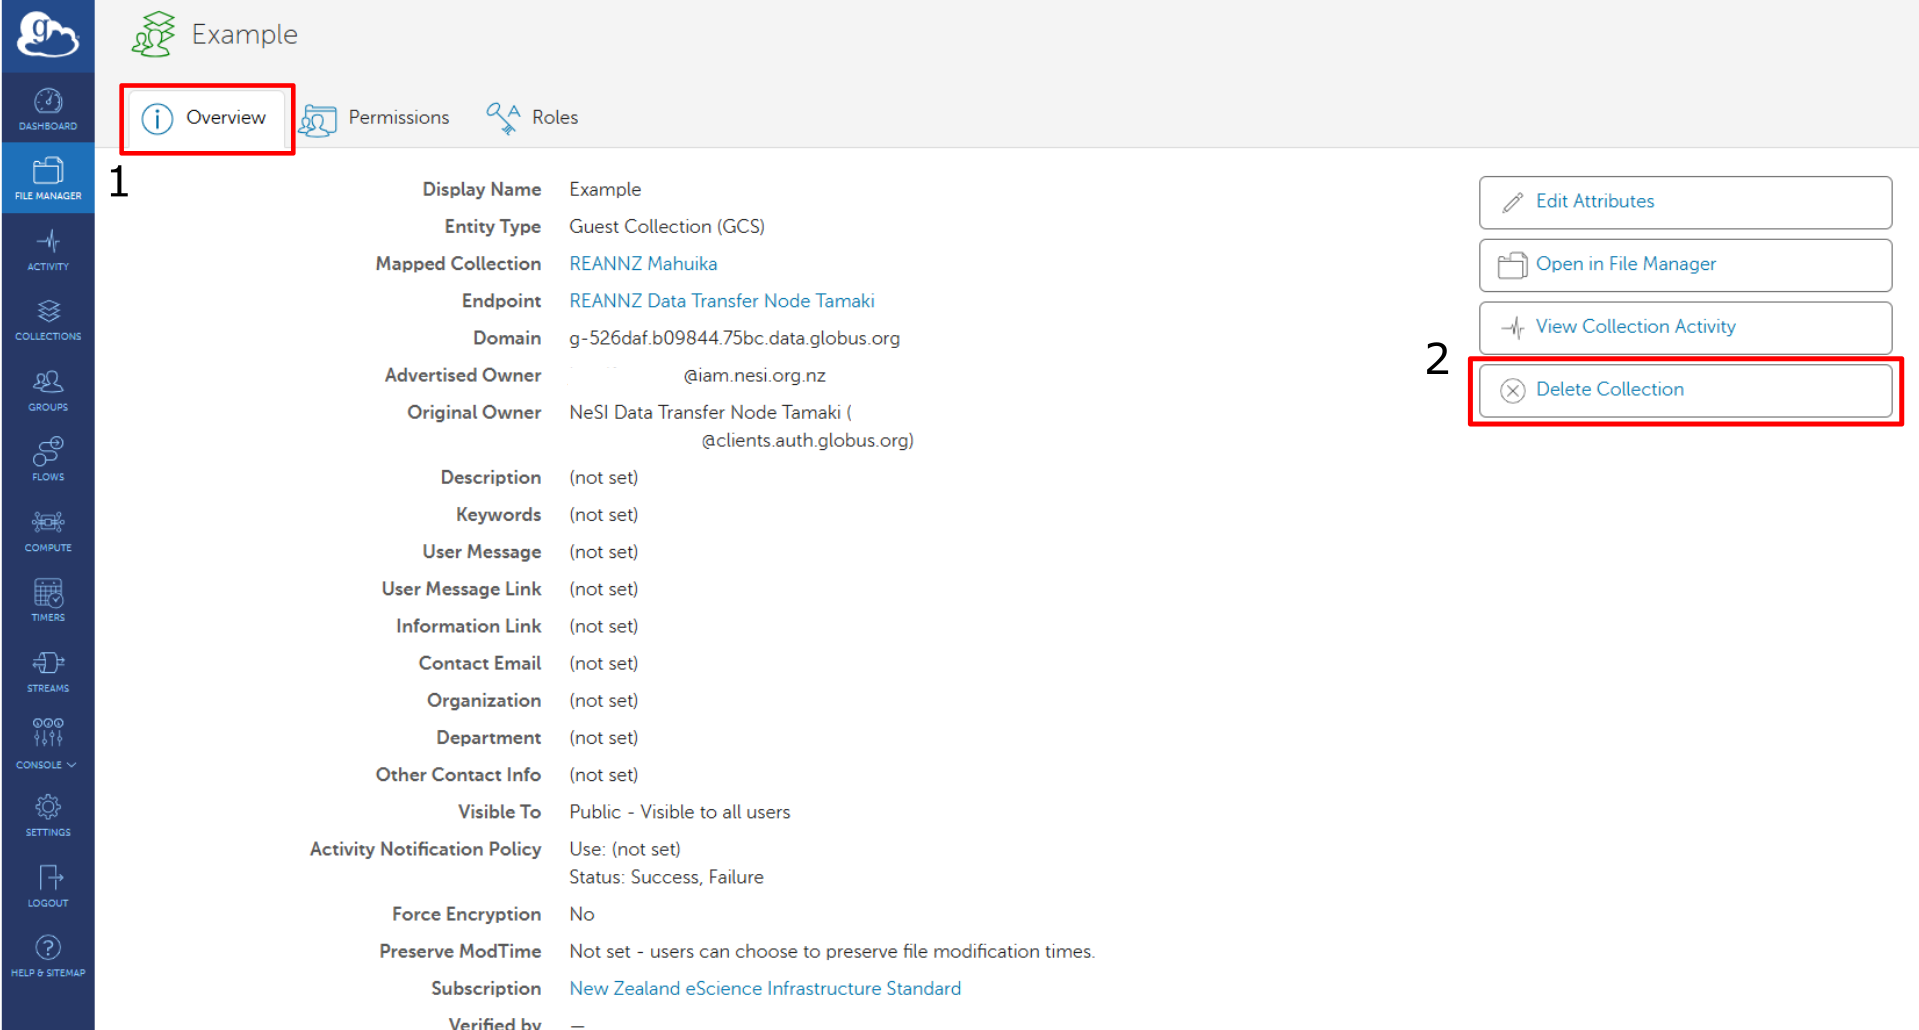Click the Delete Collection button
Screen dimensions: 1919x1030
[1685, 390]
